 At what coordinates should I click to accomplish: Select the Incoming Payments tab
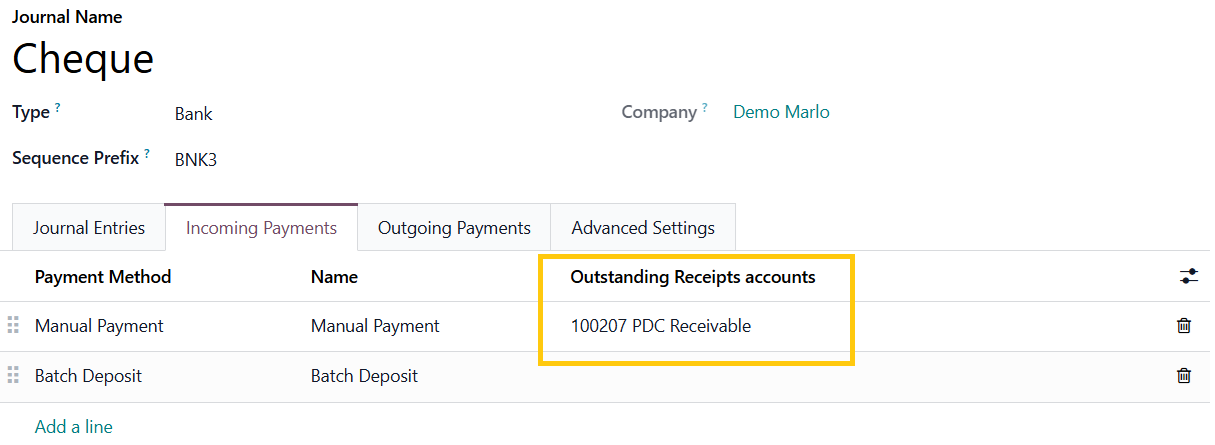[x=261, y=228]
